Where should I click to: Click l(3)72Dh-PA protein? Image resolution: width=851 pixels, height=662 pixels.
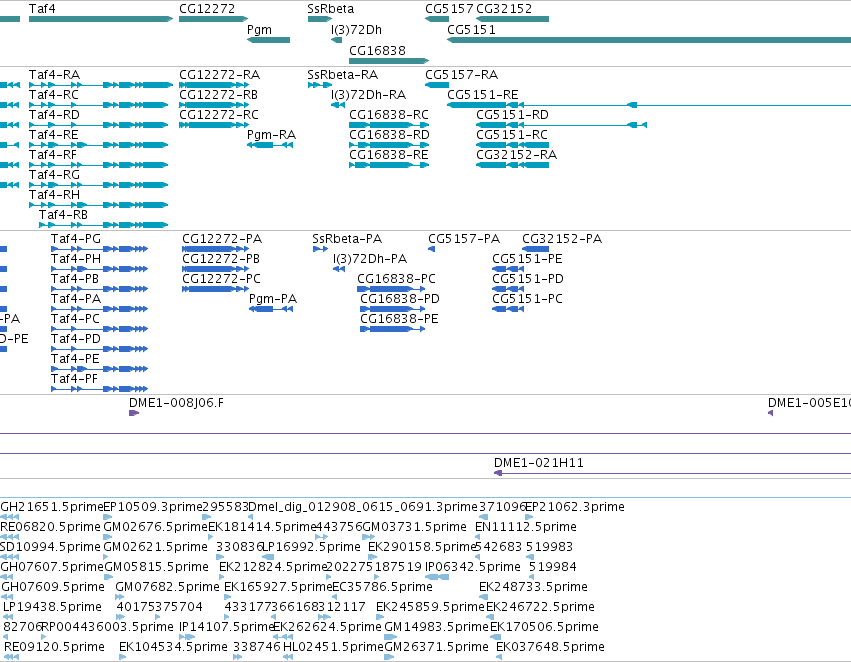[339, 269]
